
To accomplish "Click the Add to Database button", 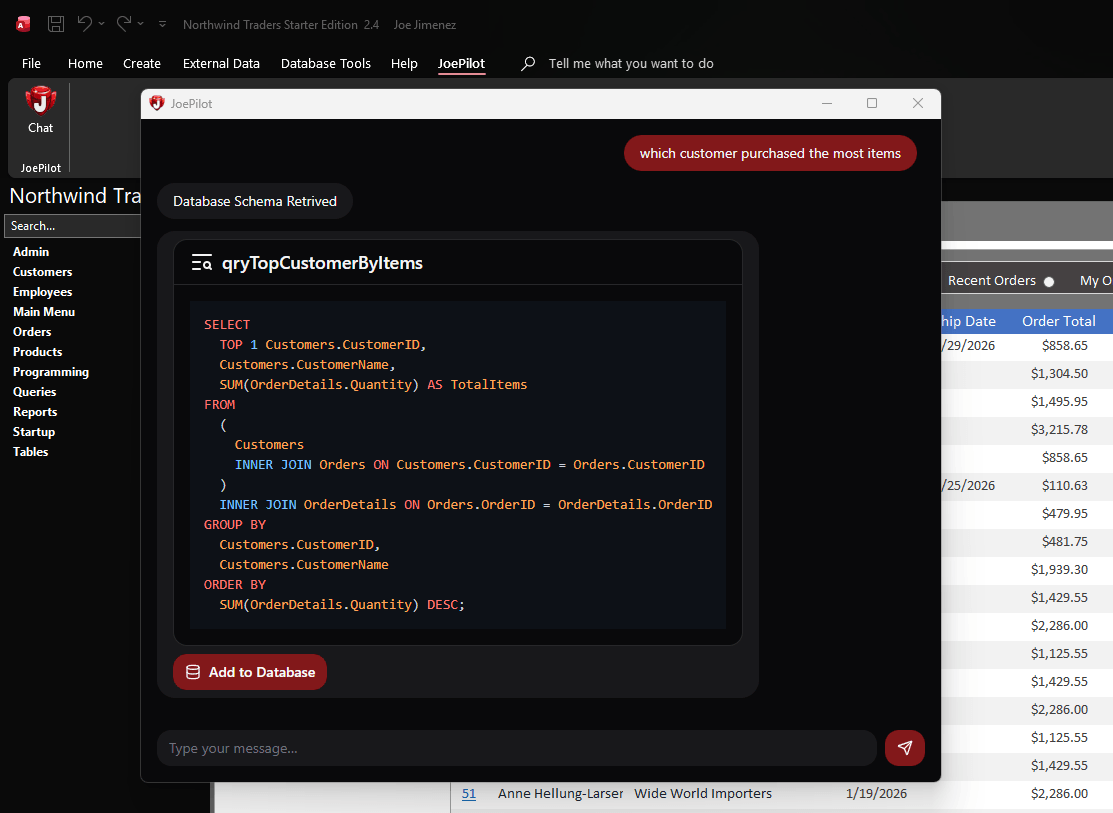I will click(x=249, y=672).
